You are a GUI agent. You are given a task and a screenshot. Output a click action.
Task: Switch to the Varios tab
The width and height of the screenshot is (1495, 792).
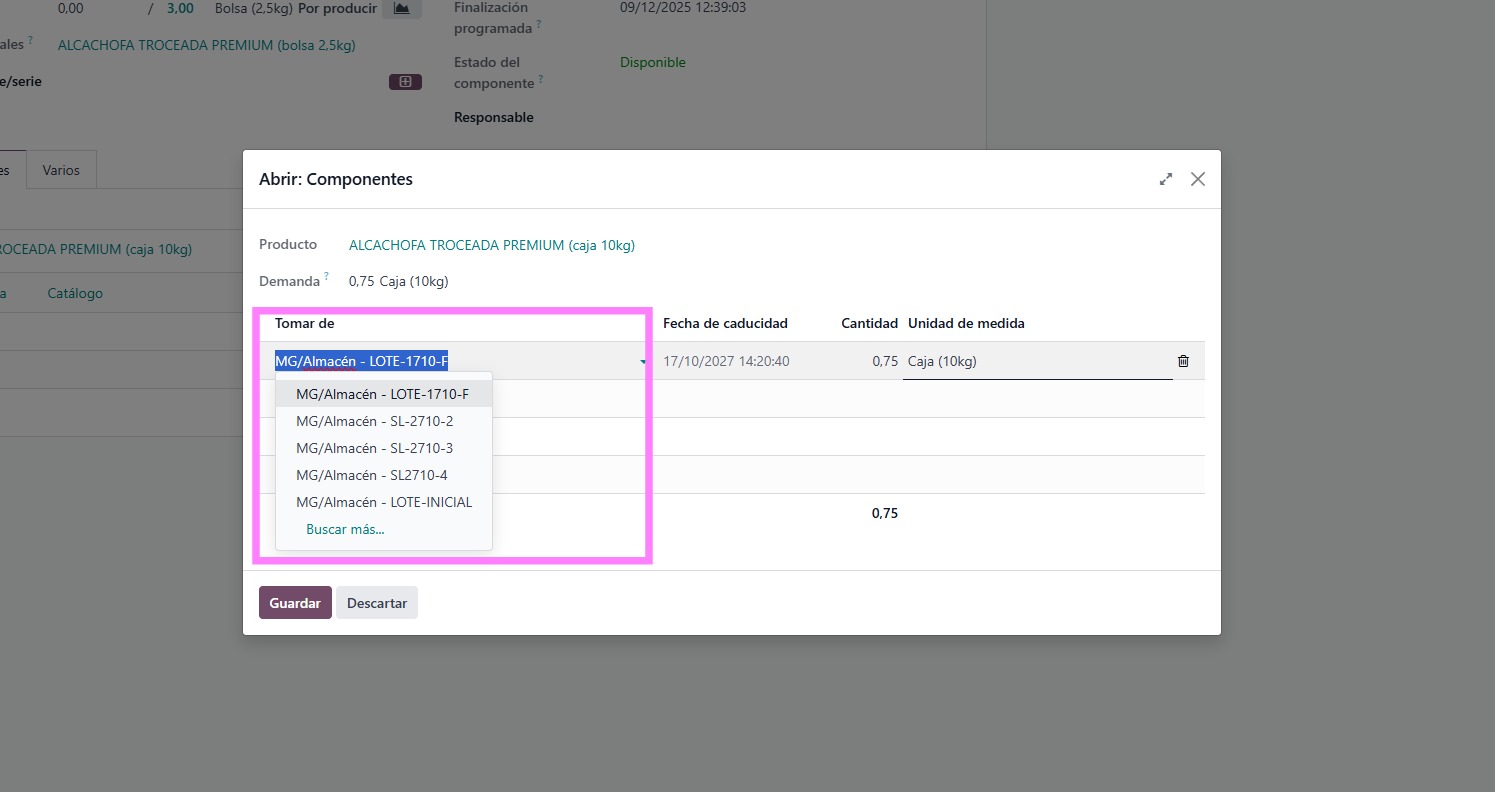[61, 170]
